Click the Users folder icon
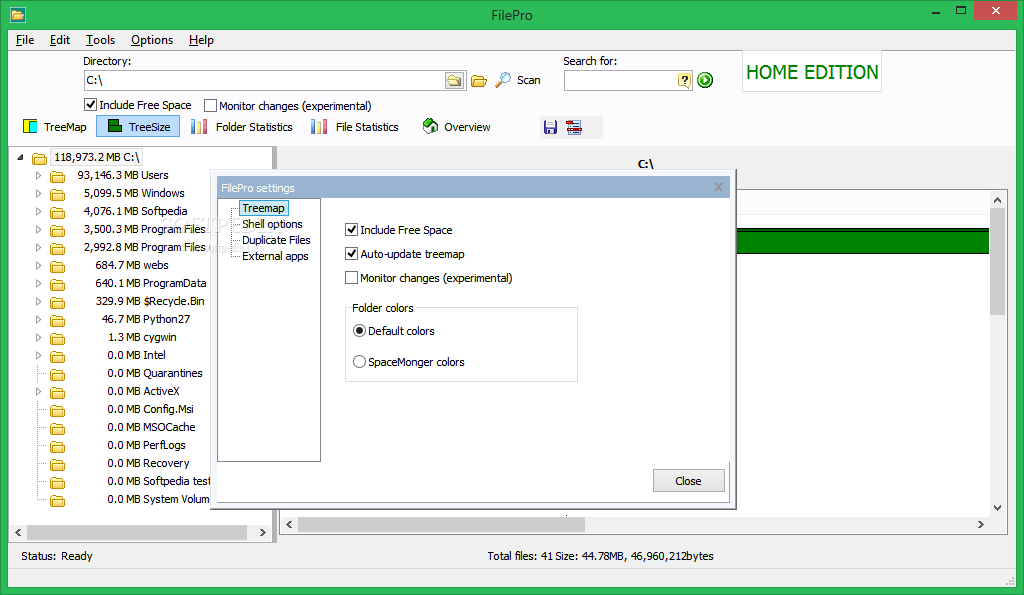Image resolution: width=1024 pixels, height=595 pixels. tap(57, 176)
